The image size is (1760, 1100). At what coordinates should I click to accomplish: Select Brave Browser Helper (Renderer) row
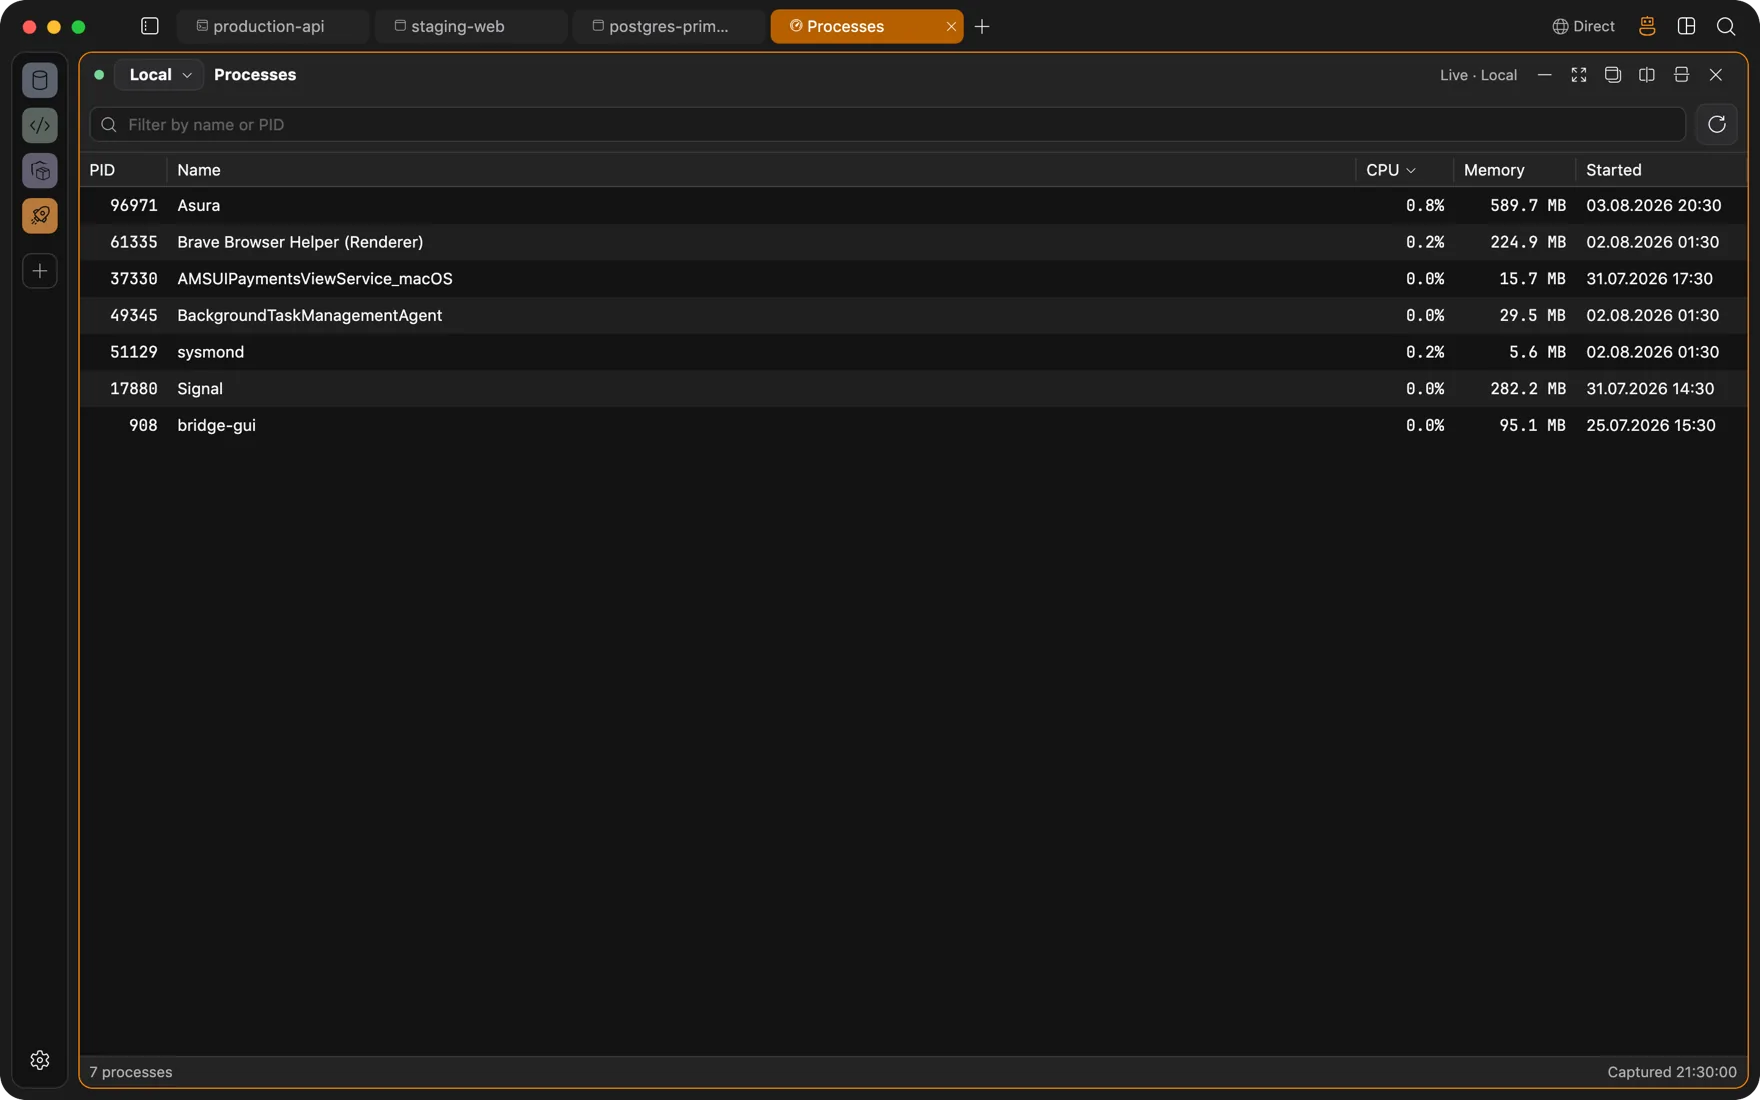tap(913, 242)
